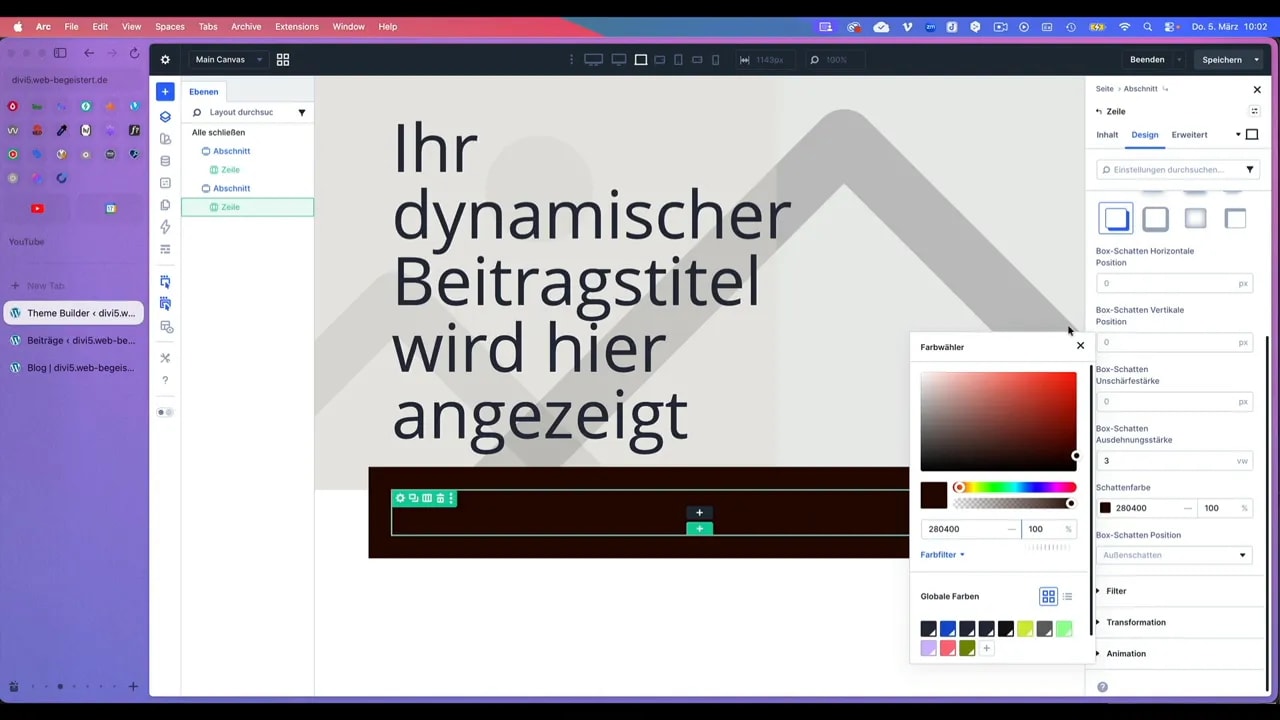Switch to the Erweitert tab
Viewport: 1280px width, 720px height.
pos(1189,134)
